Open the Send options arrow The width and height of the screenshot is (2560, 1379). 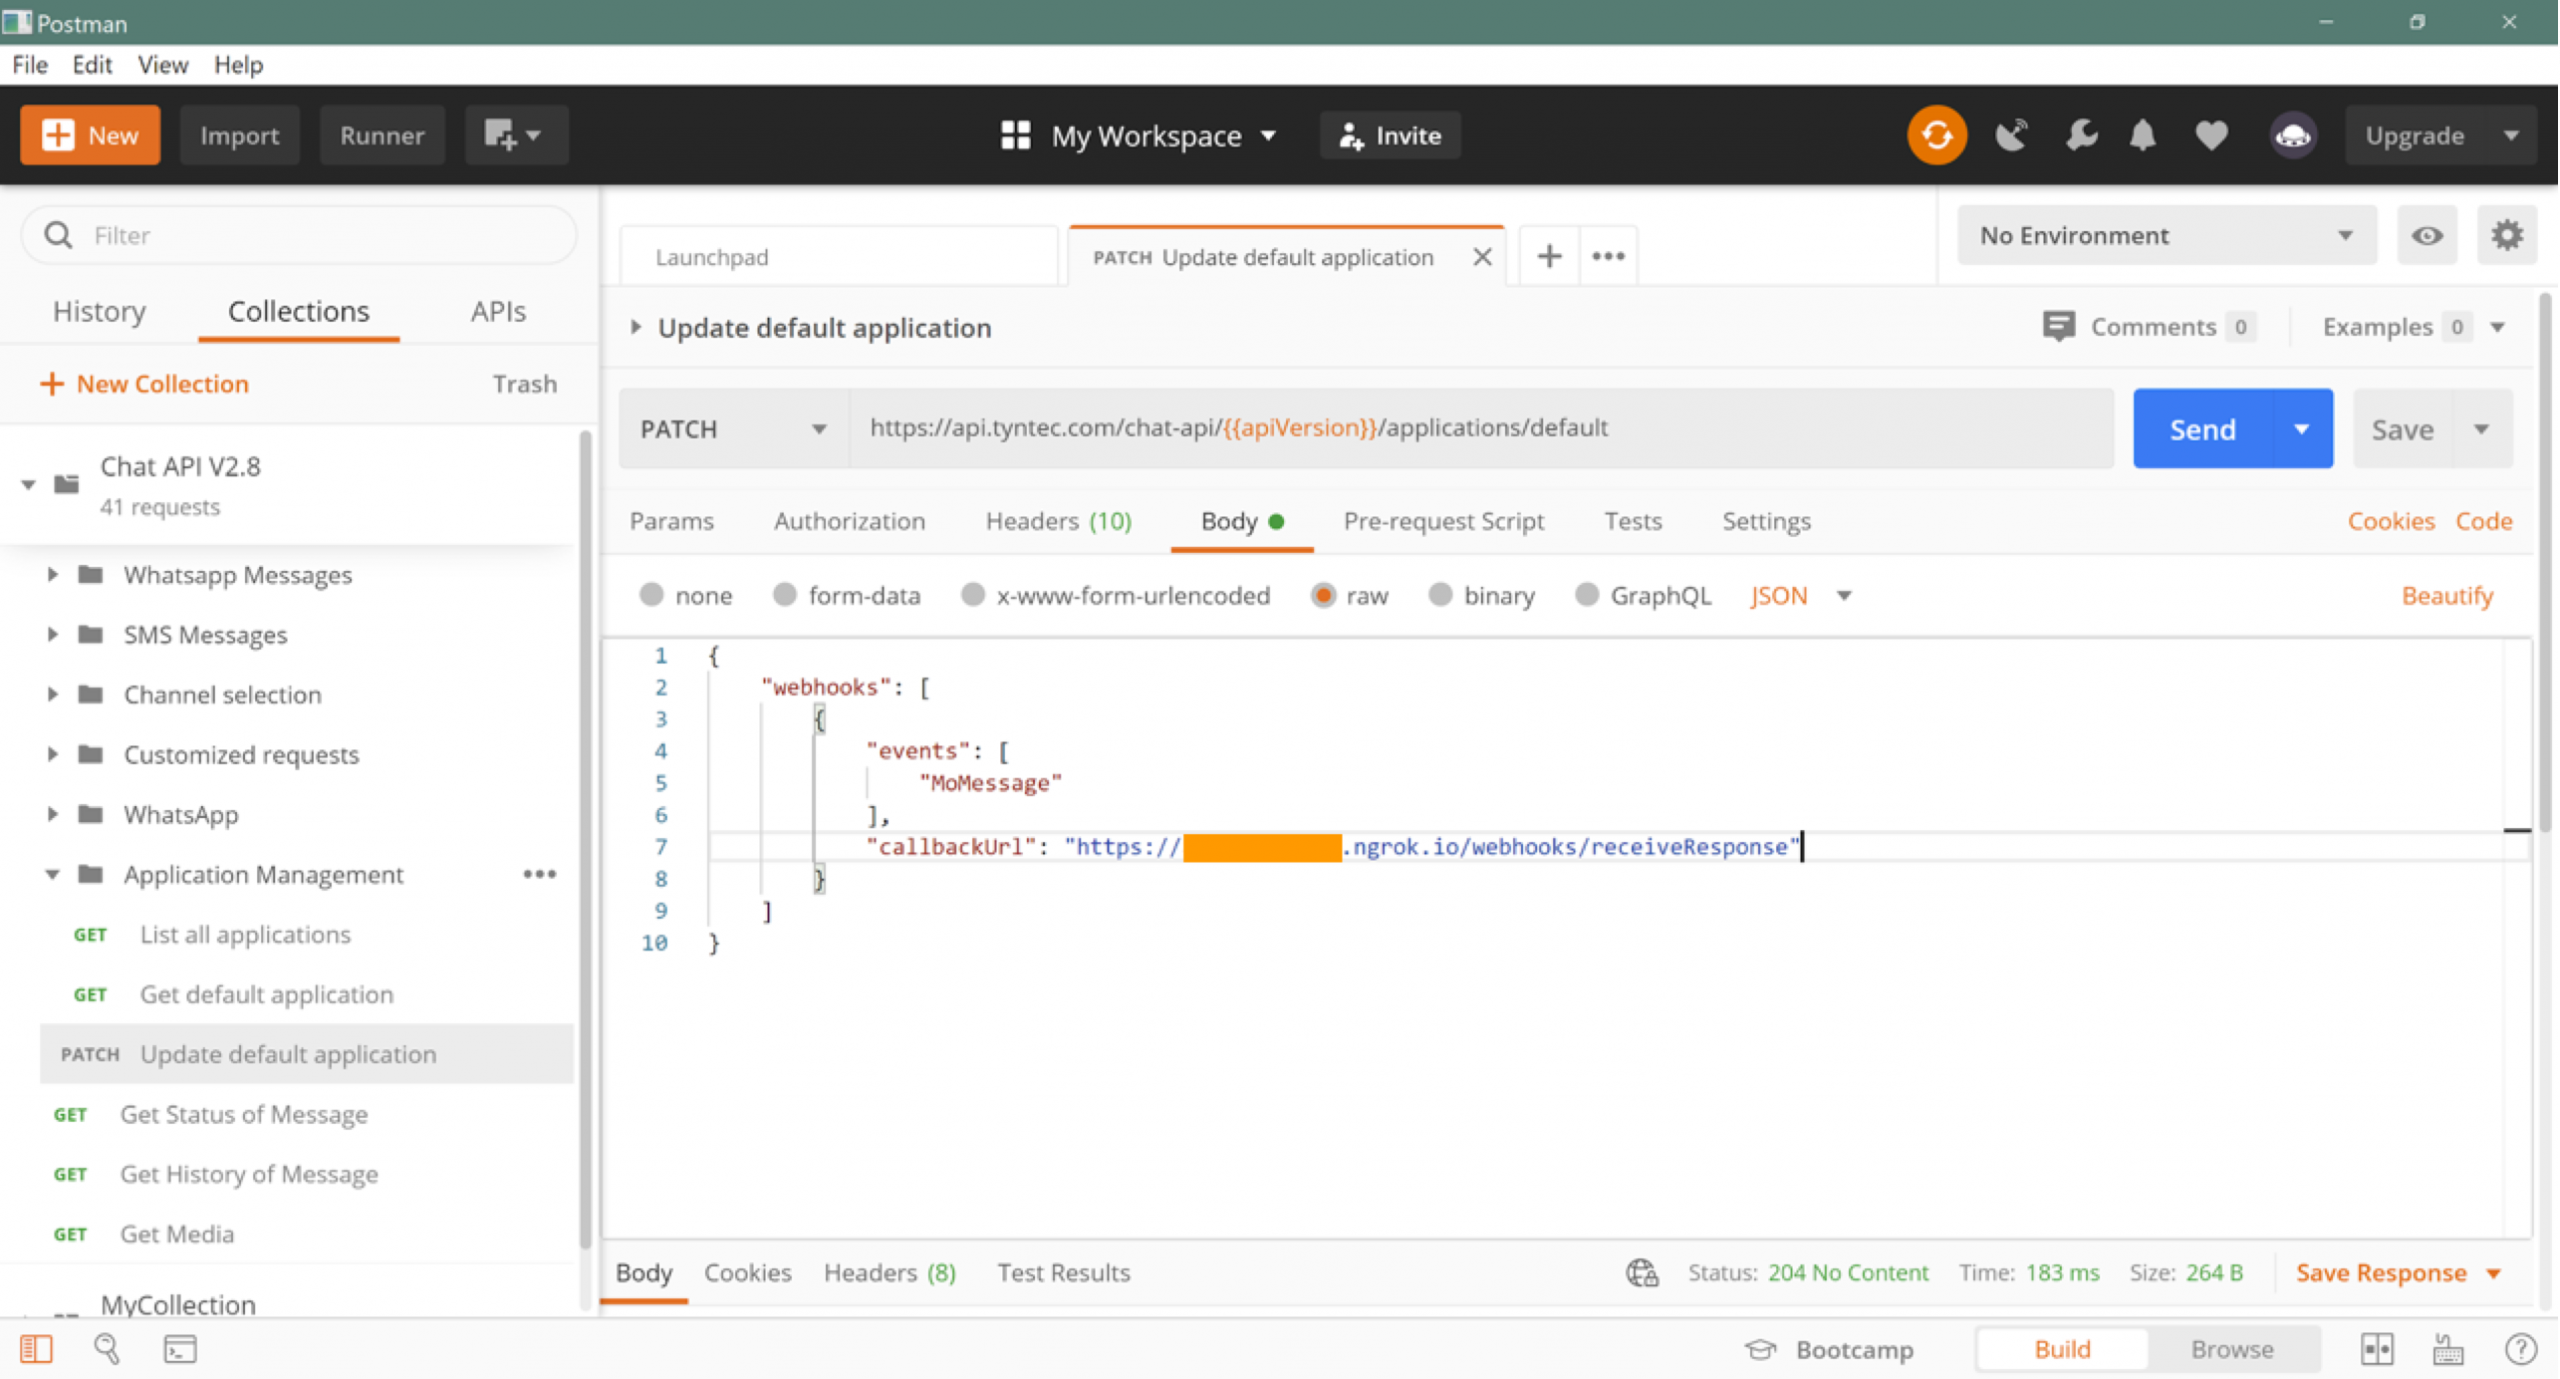2301,429
